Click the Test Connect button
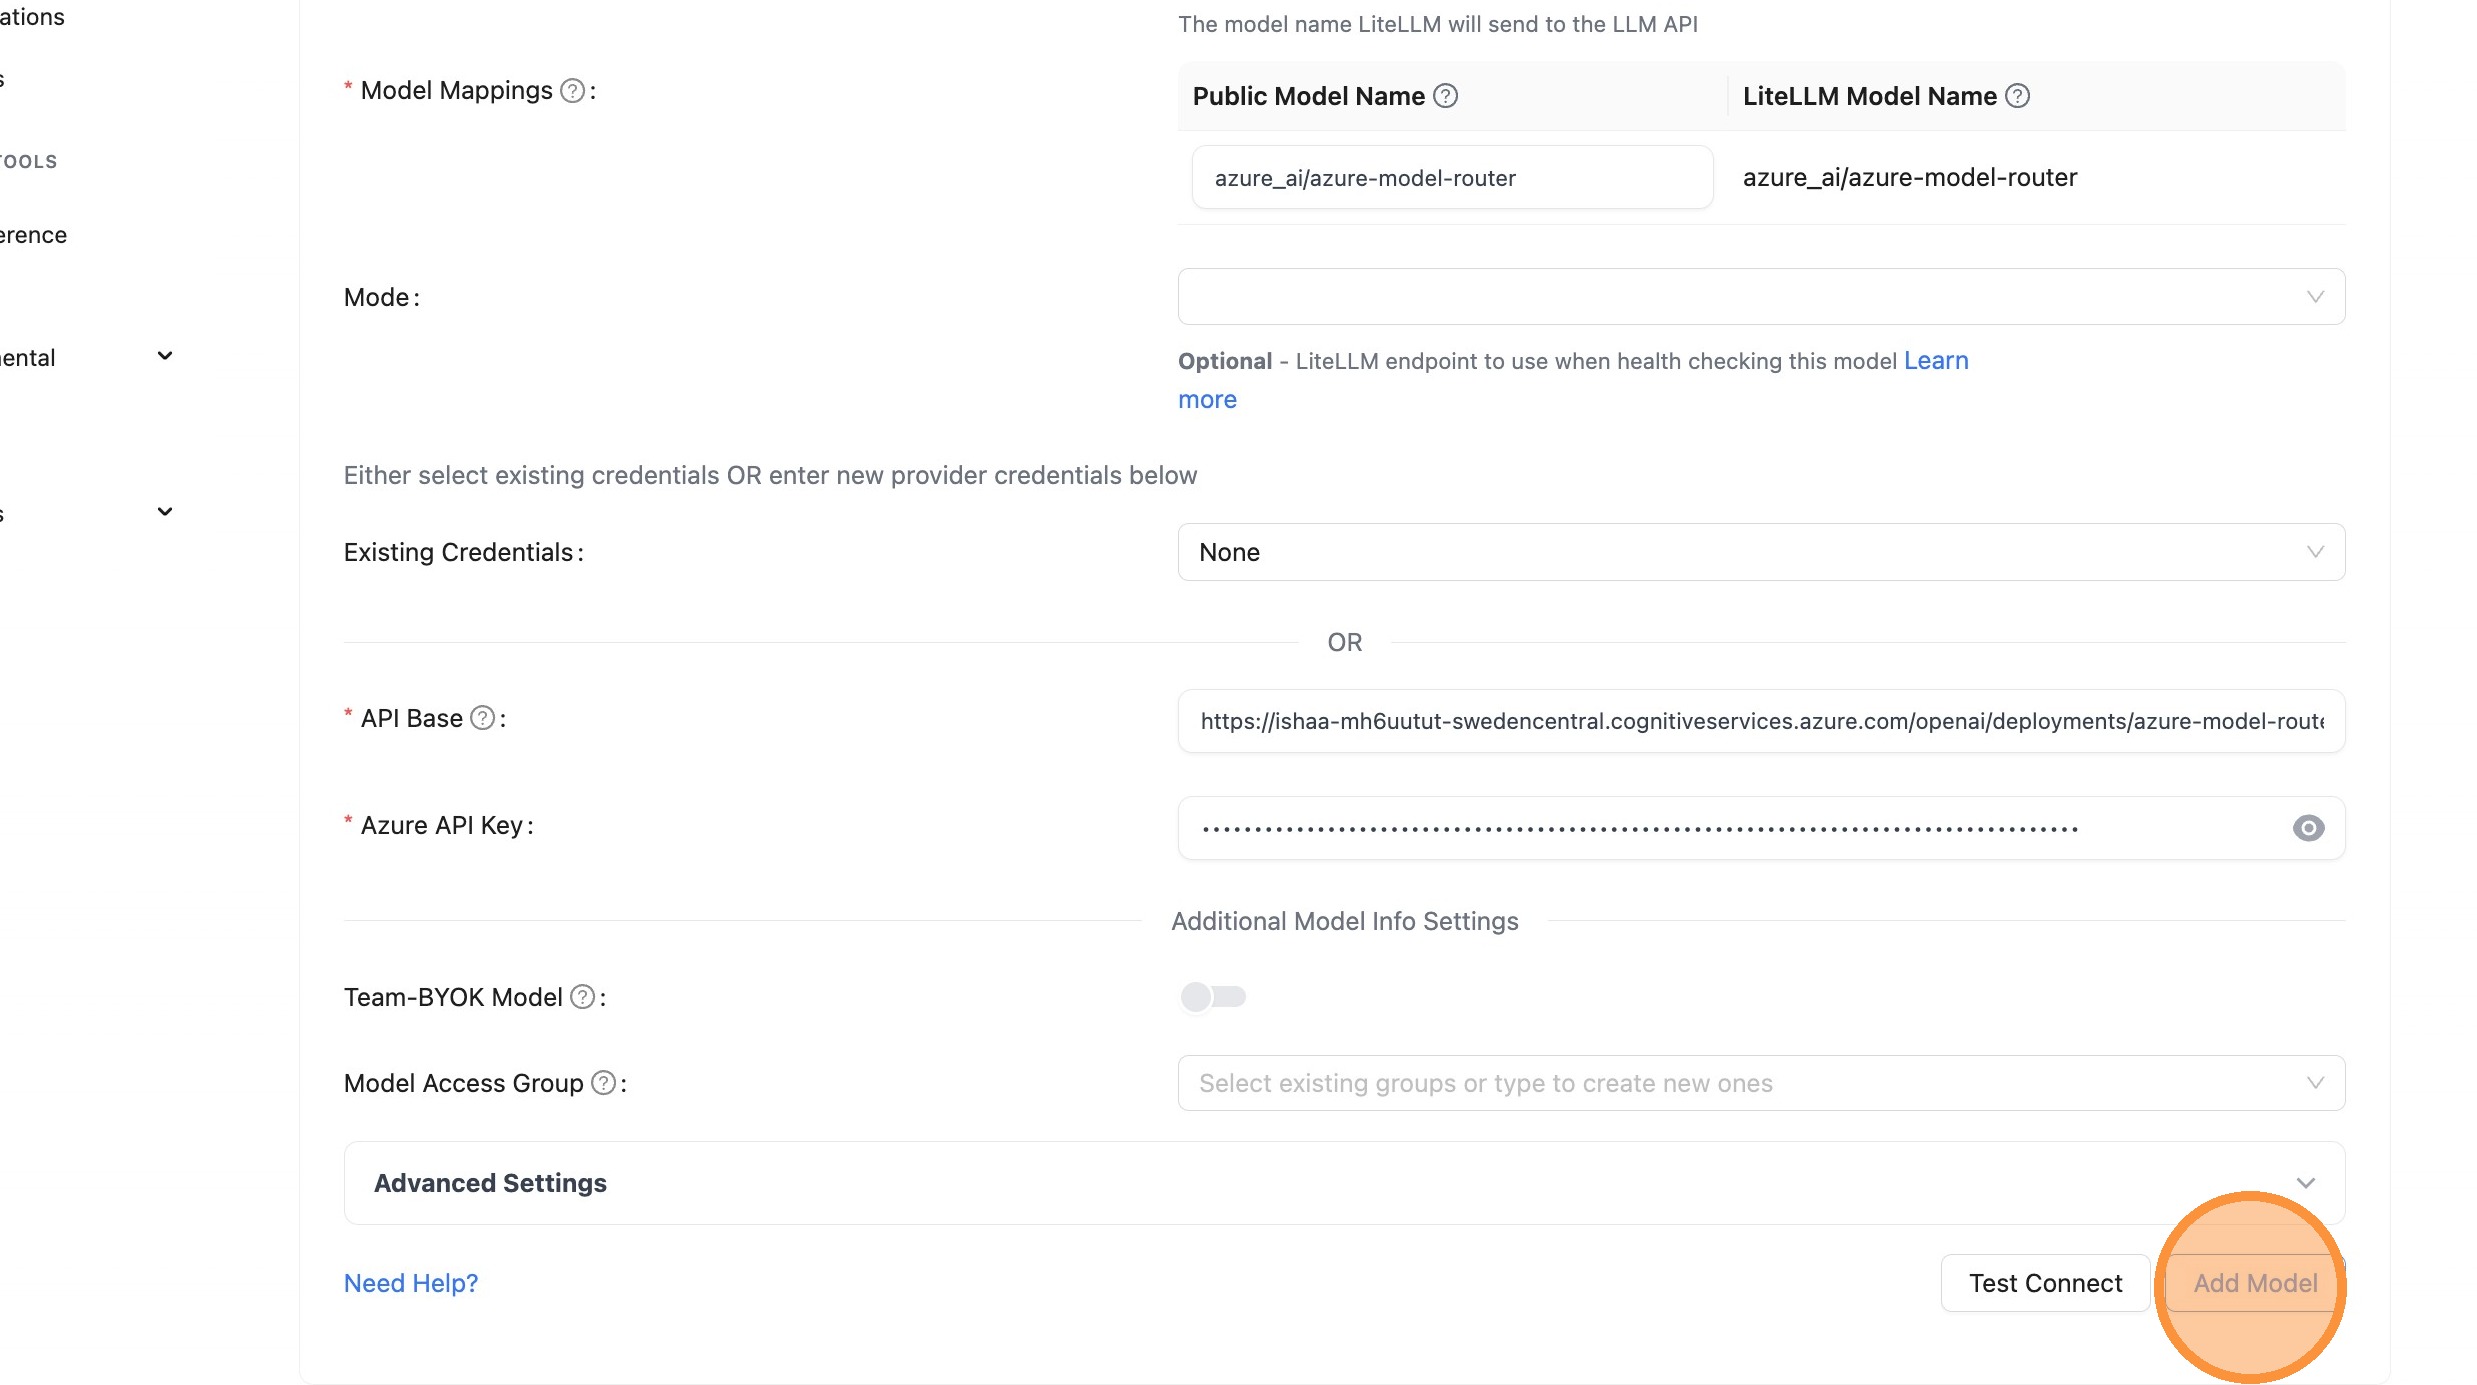This screenshot has height=1385, width=2477. [2045, 1283]
